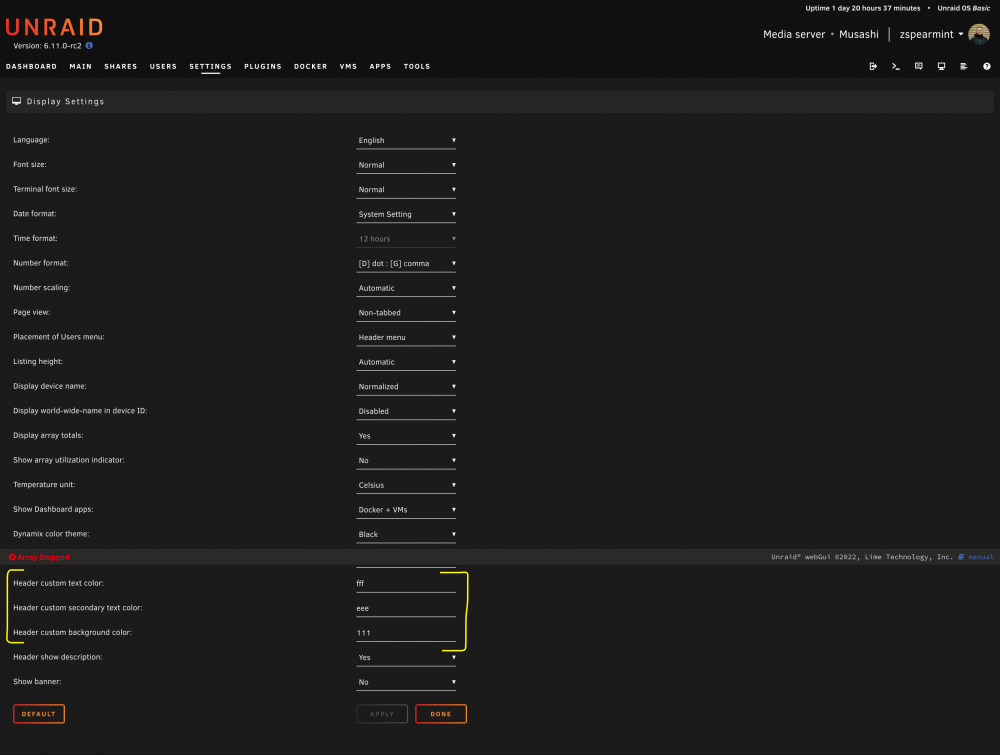Open the system log icon
This screenshot has width=1000, height=755.
click(964, 66)
